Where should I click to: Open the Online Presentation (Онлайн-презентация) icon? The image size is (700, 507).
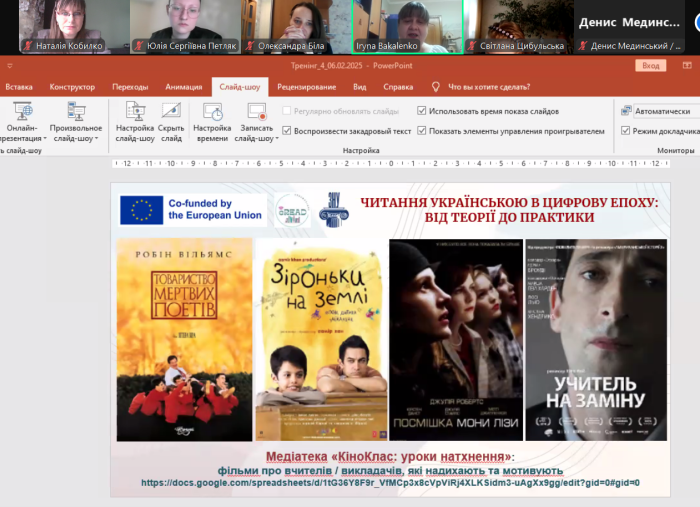pyautogui.click(x=22, y=112)
